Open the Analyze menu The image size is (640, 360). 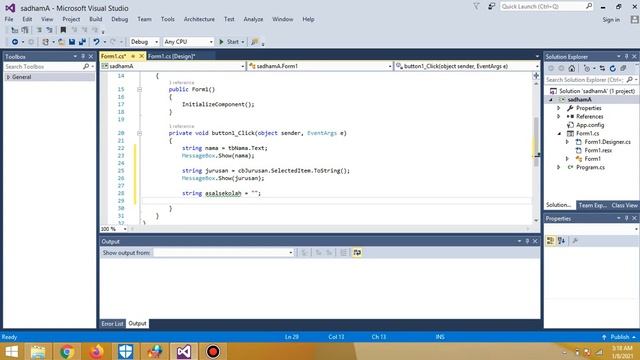tap(253, 19)
